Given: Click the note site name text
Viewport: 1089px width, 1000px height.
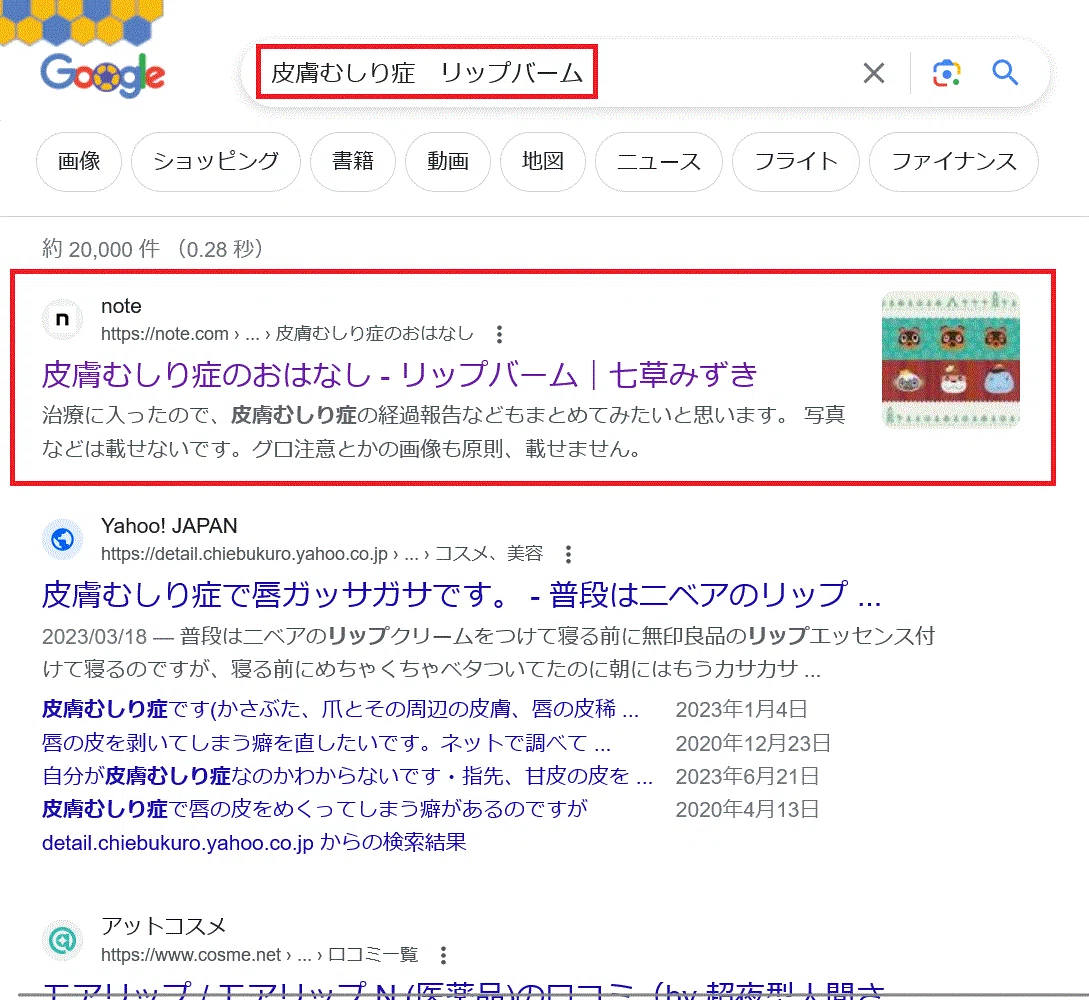Looking at the screenshot, I should 121,306.
